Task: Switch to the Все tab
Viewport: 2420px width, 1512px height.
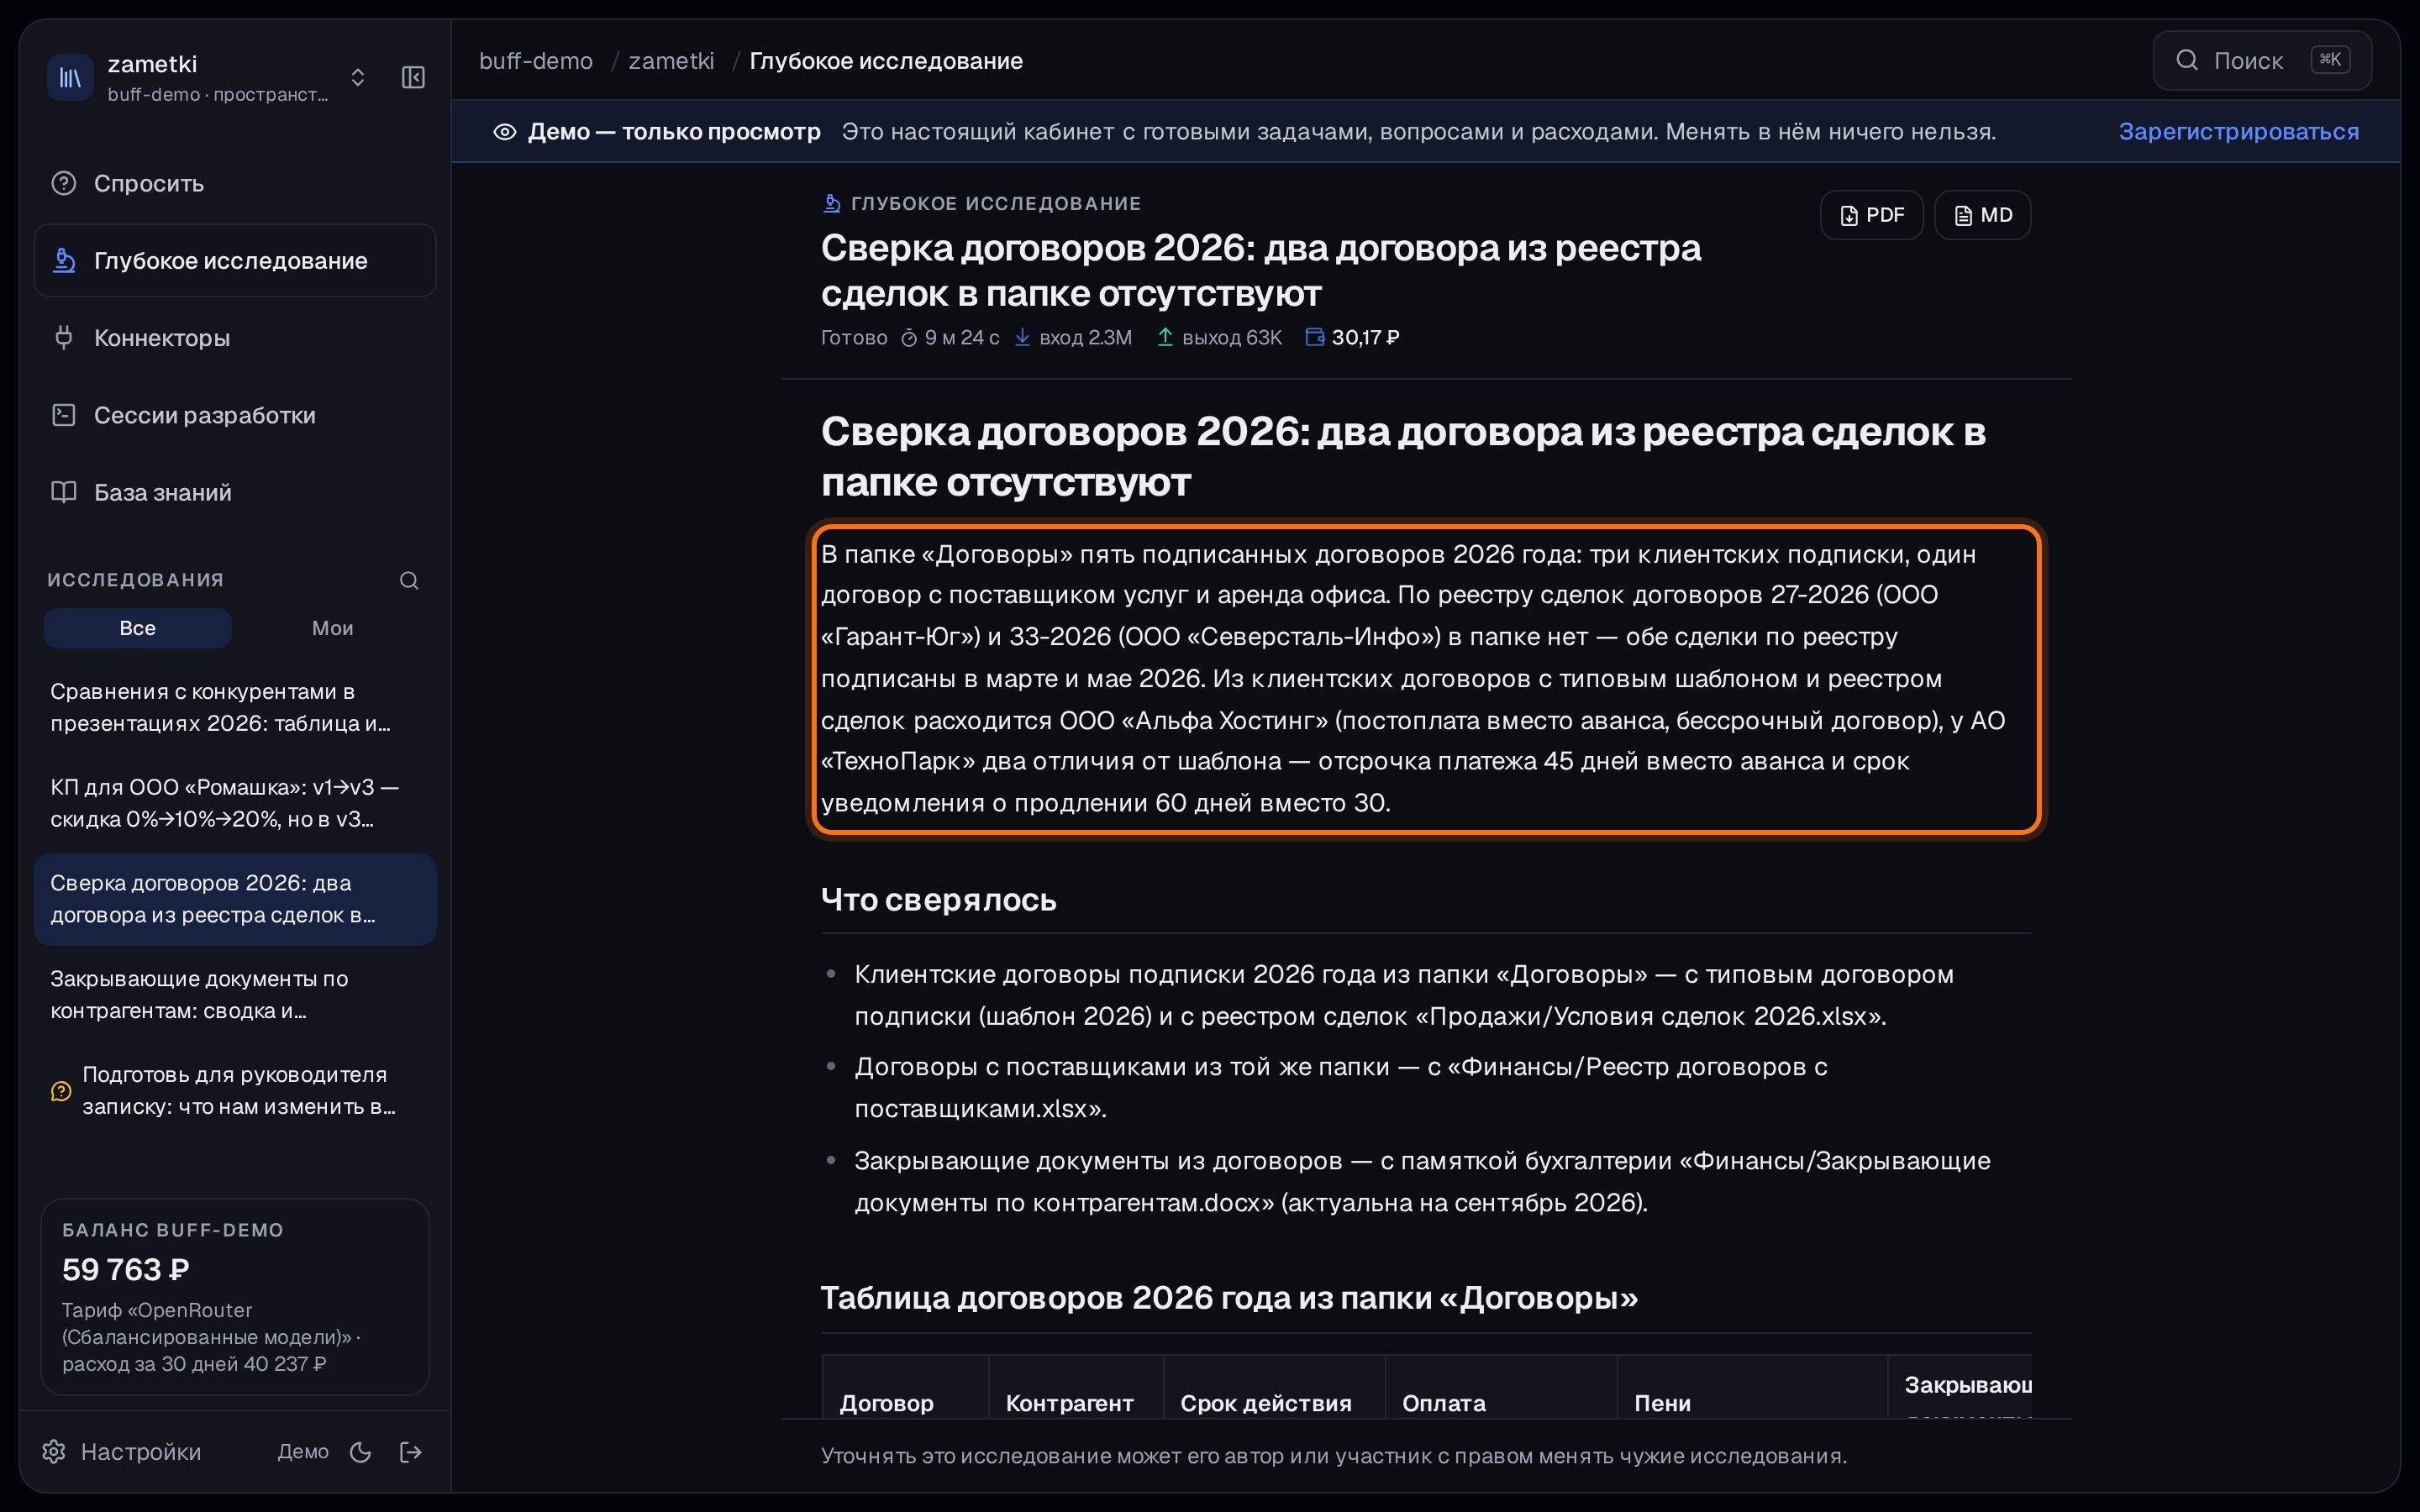Action: (x=138, y=627)
